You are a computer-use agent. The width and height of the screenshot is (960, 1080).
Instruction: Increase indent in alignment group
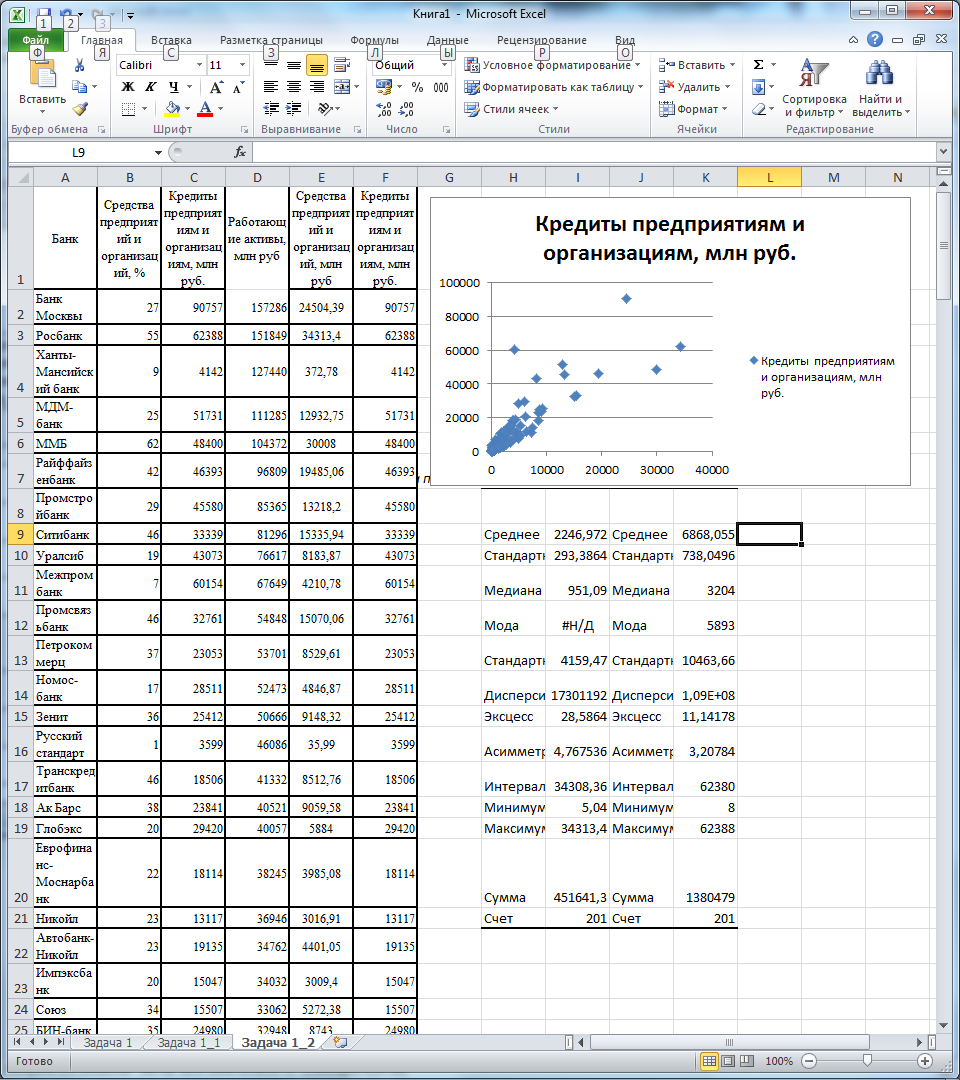294,109
